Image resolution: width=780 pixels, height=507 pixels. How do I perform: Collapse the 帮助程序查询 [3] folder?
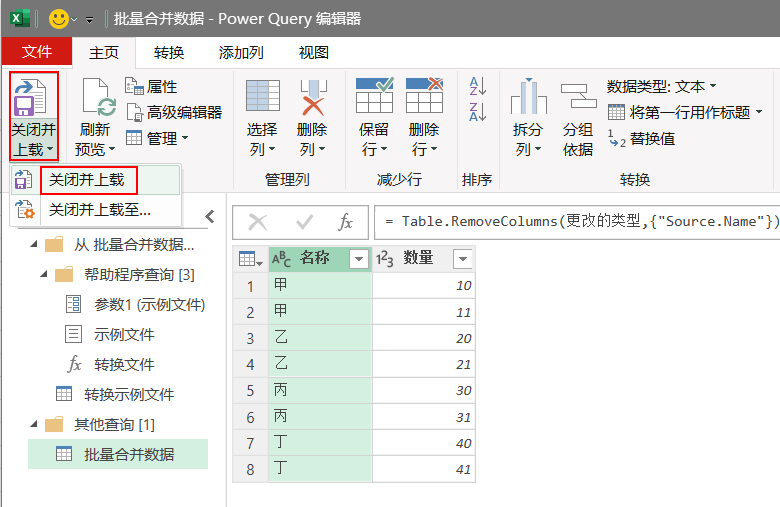(x=44, y=274)
